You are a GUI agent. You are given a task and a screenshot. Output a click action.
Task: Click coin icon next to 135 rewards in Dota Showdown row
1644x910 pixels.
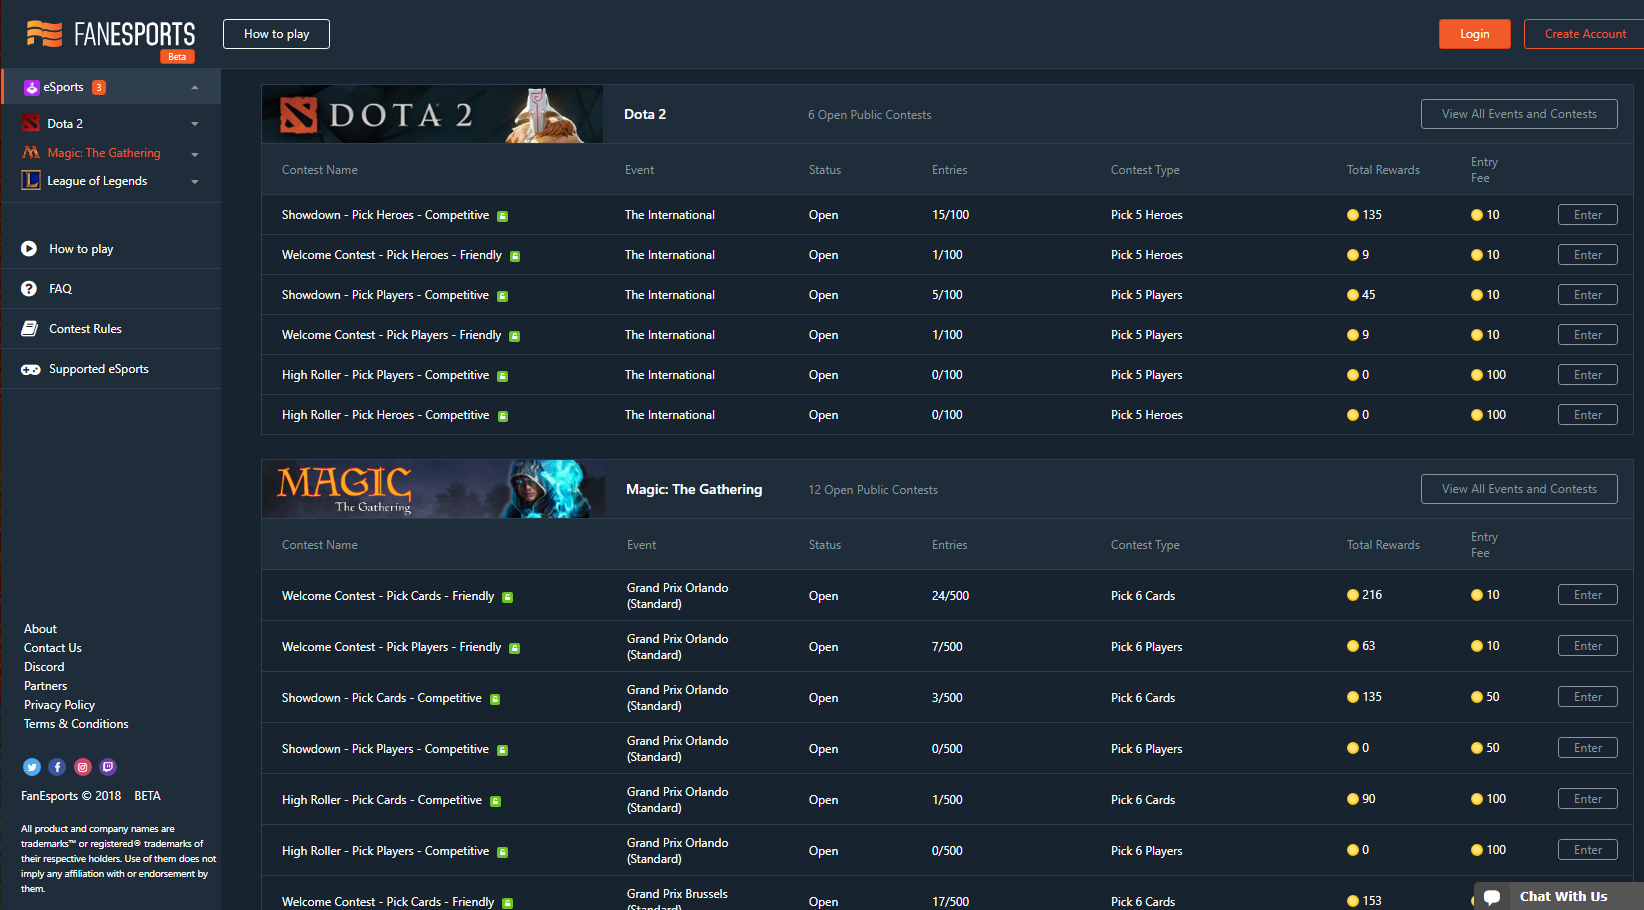pyautogui.click(x=1353, y=215)
